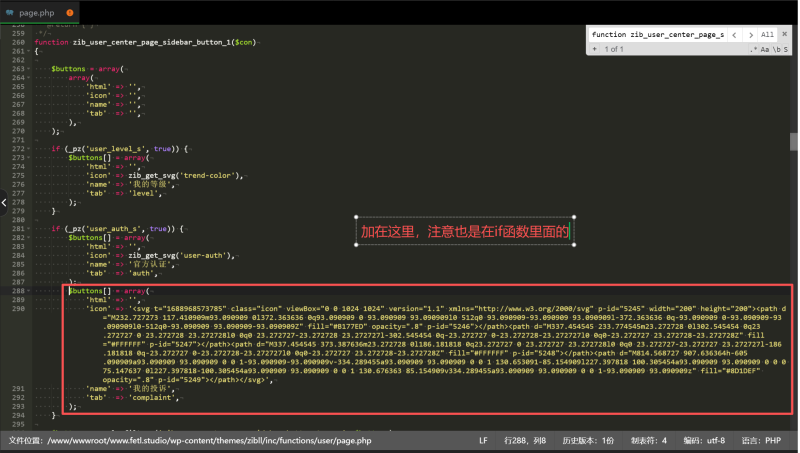Go to next search match
The height and width of the screenshot is (453, 800).
coord(750,34)
